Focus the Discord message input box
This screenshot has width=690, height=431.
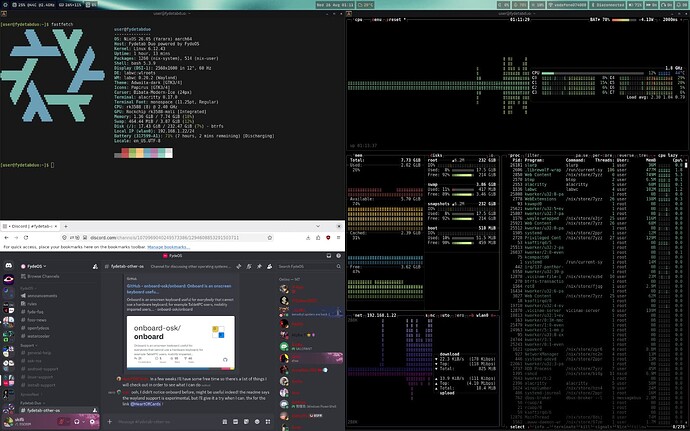point(167,422)
